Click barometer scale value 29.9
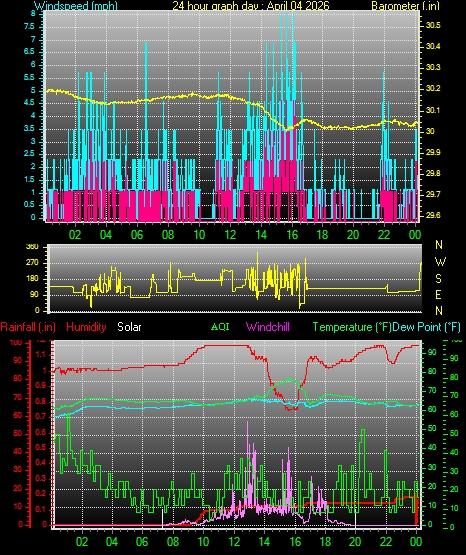This screenshot has width=466, height=555. [433, 152]
